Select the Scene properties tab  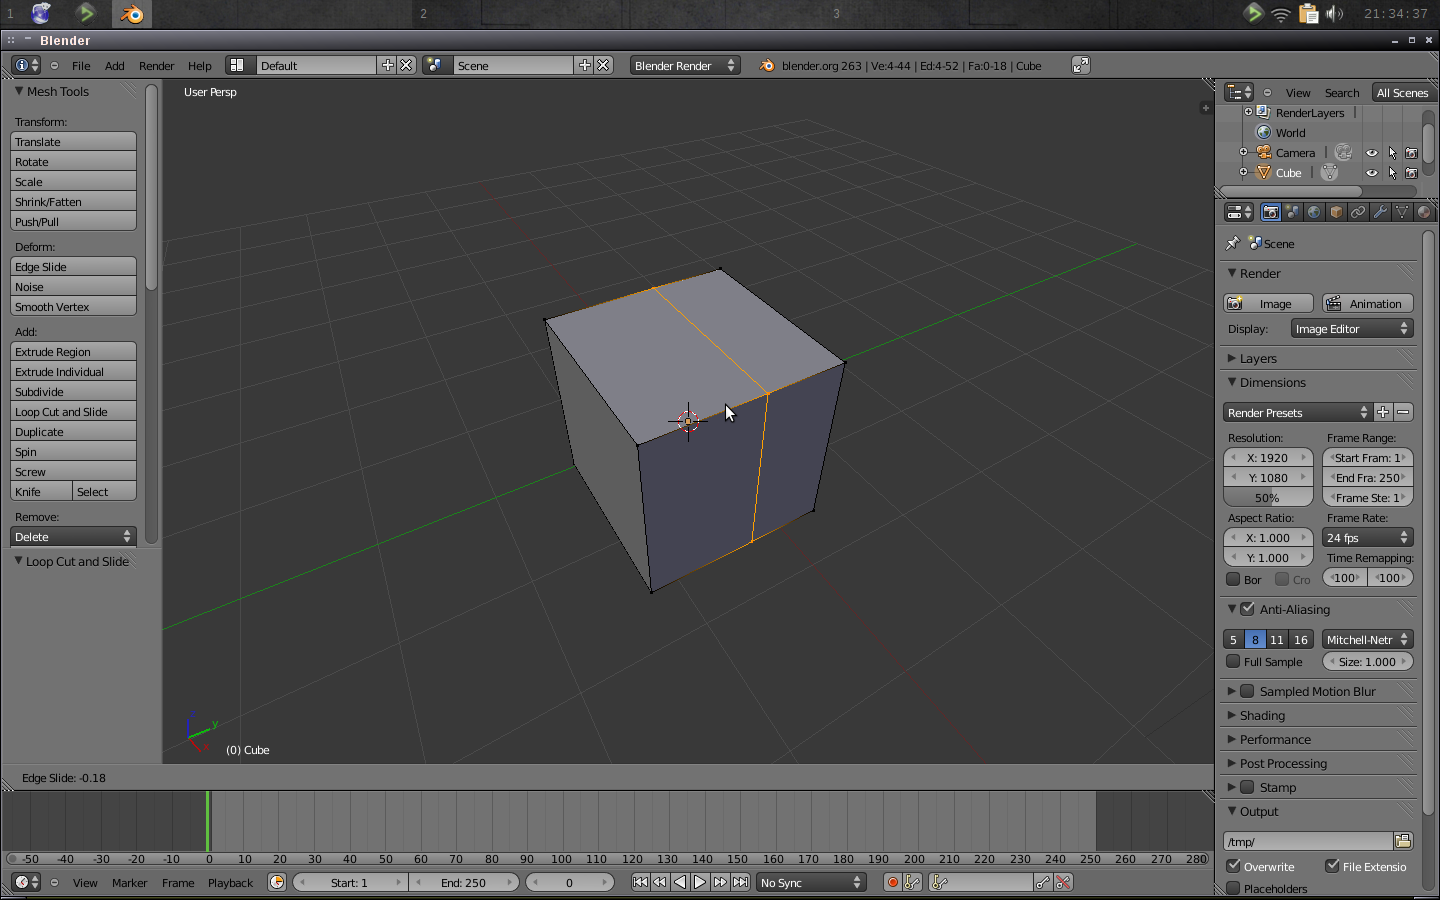1292,211
